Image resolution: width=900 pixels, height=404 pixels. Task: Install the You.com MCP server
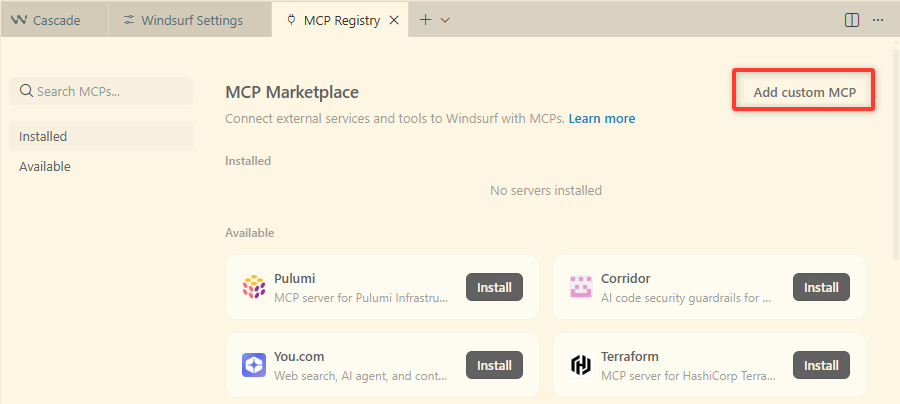[x=494, y=365]
